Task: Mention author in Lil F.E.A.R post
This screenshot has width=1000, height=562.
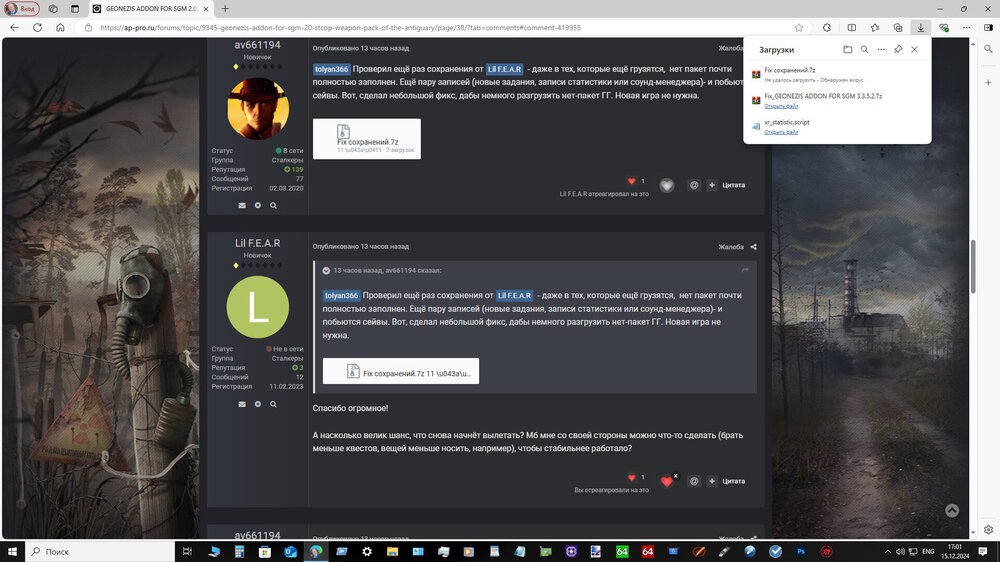Action: click(694, 481)
